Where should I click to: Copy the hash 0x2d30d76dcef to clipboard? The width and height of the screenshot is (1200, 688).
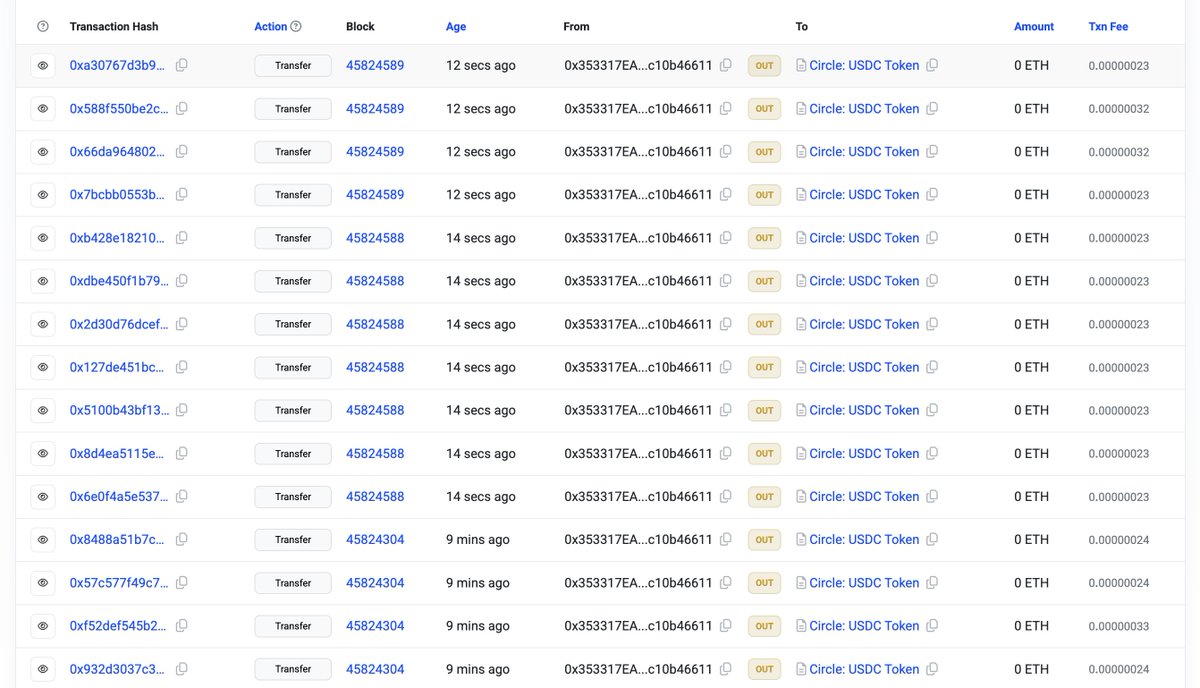pyautogui.click(x=181, y=324)
